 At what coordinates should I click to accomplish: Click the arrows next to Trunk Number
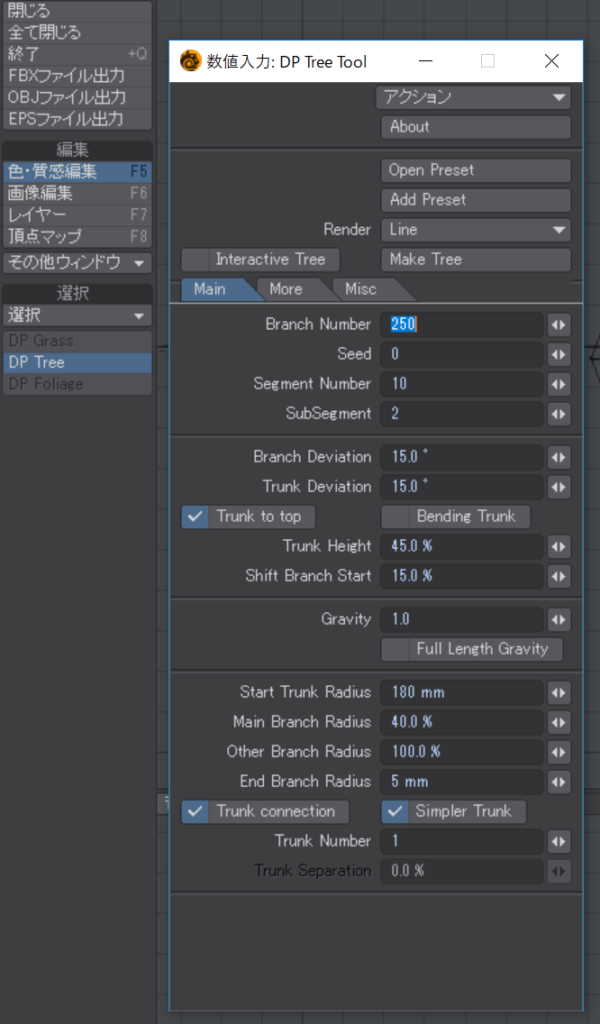[x=559, y=841]
